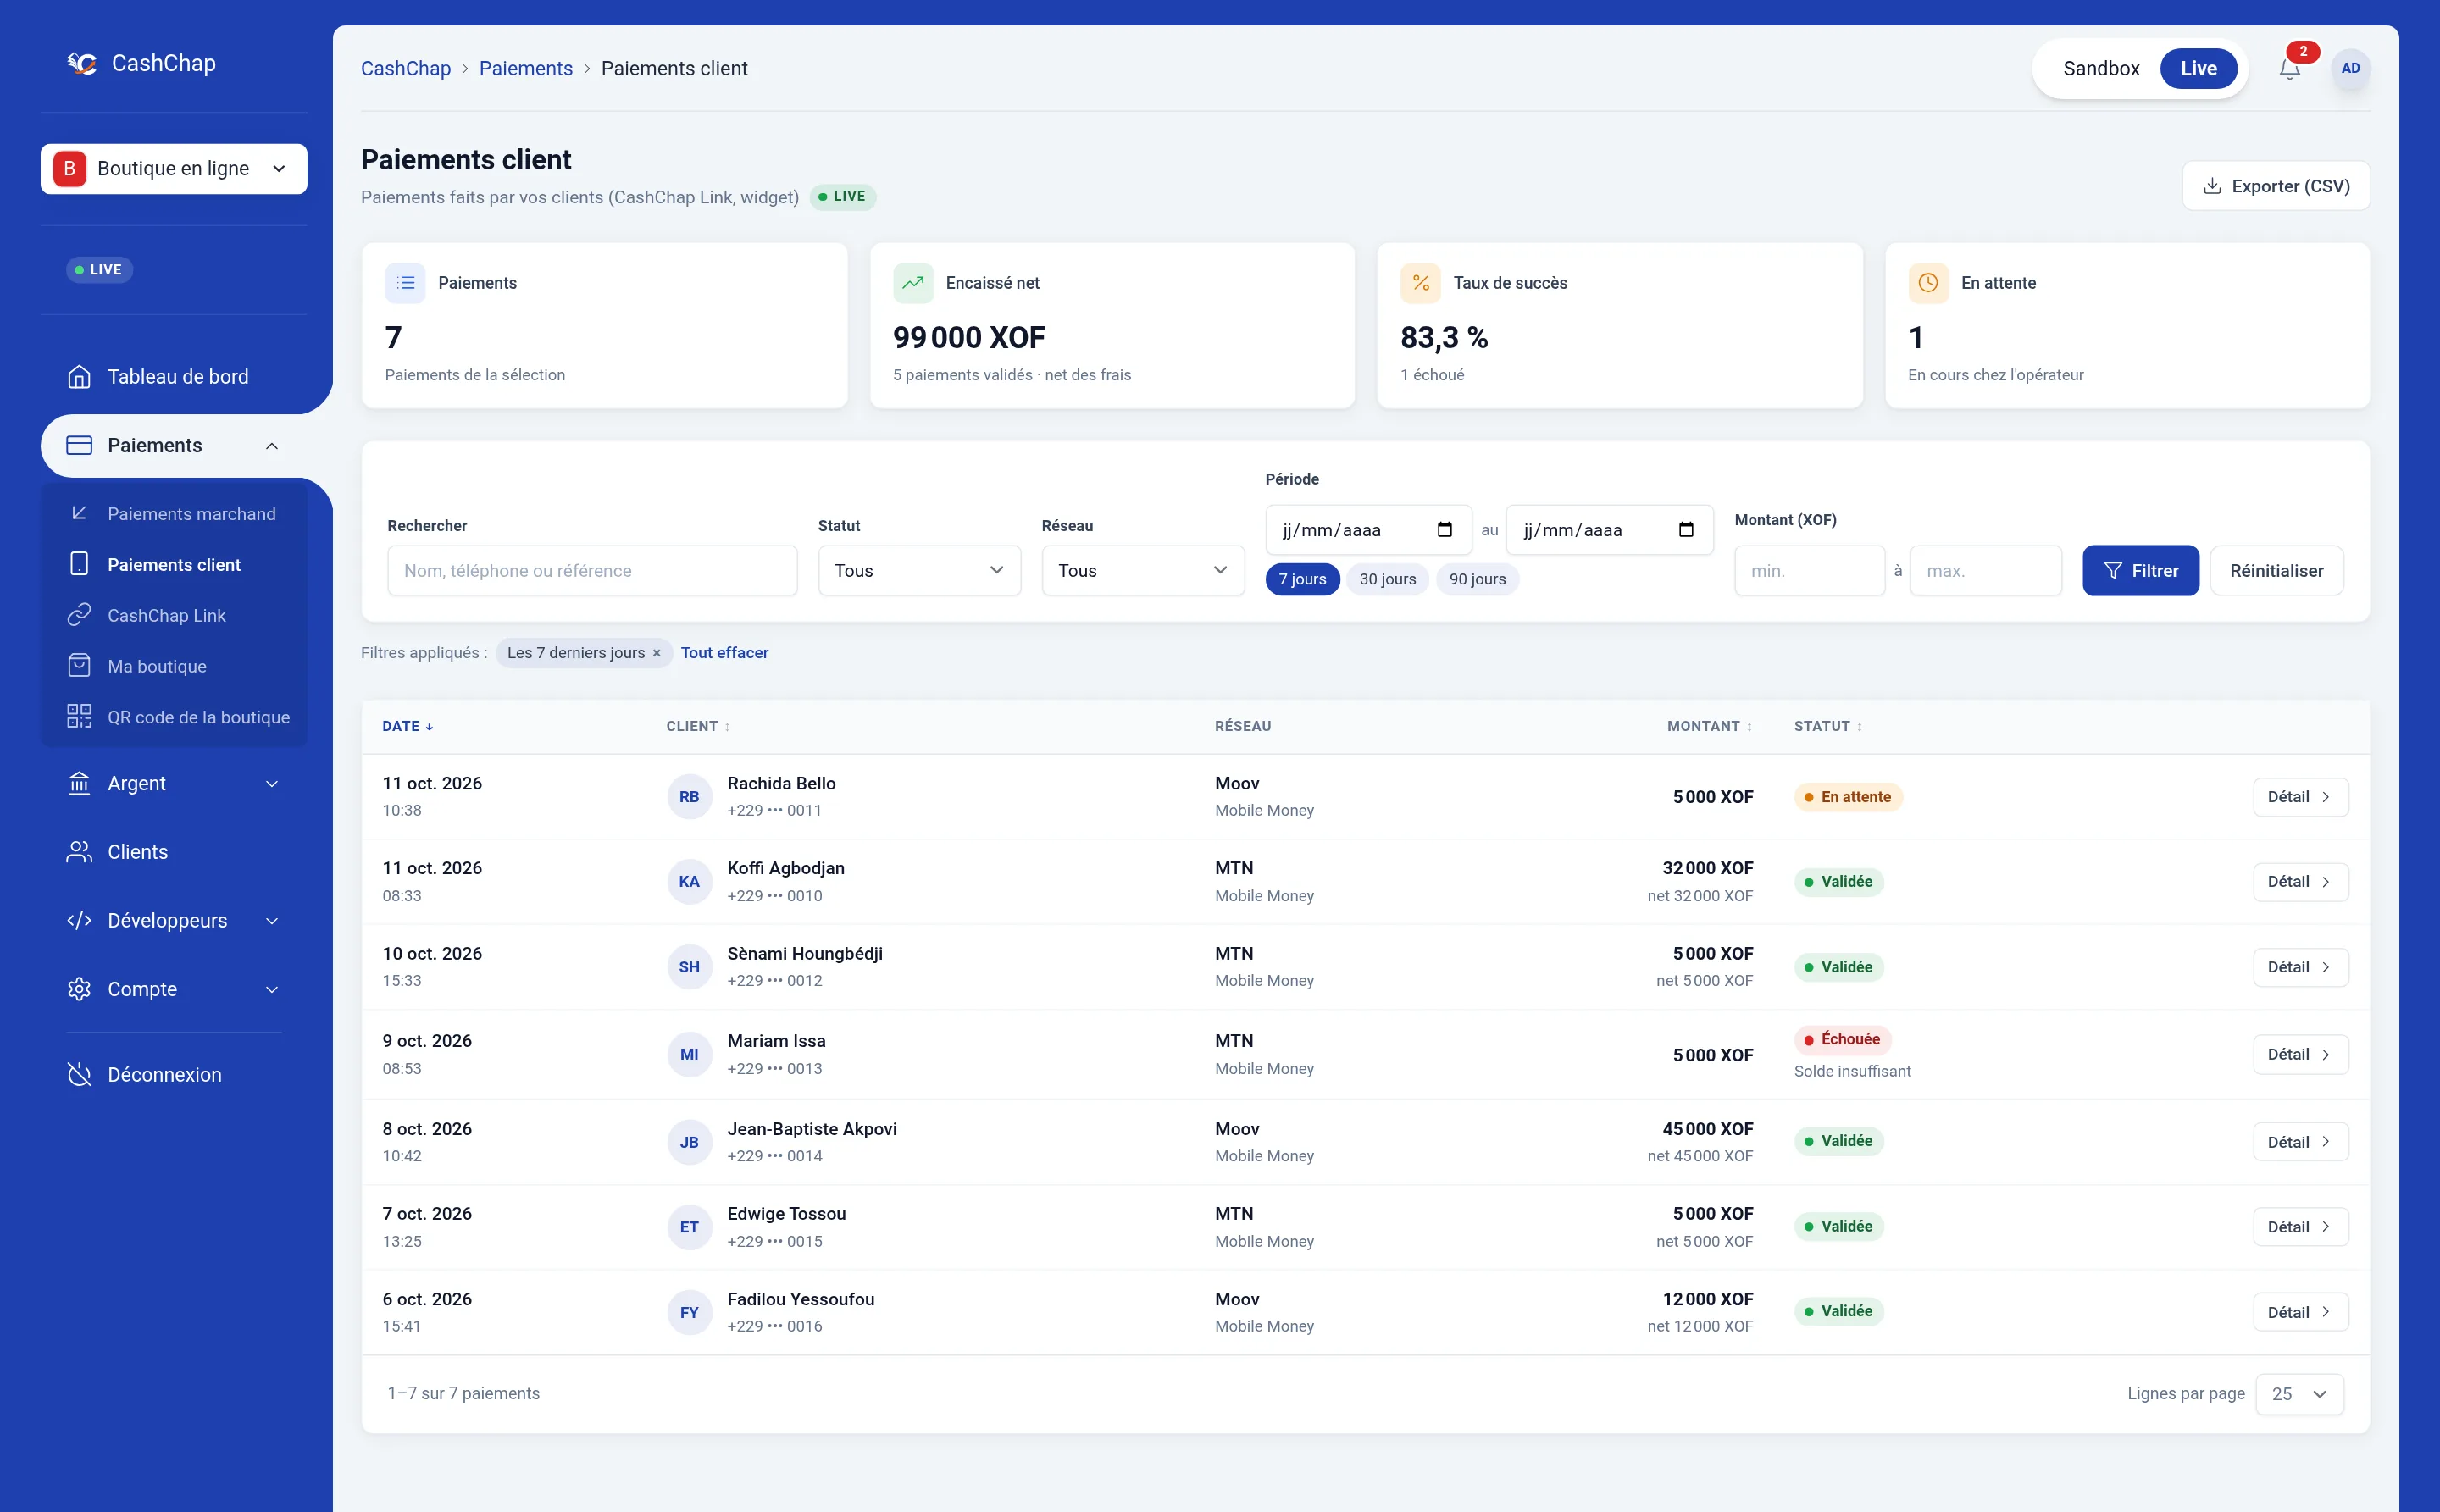Screen dimensions: 2440x1512
Task: Switch to Live mode
Action: [2198, 68]
